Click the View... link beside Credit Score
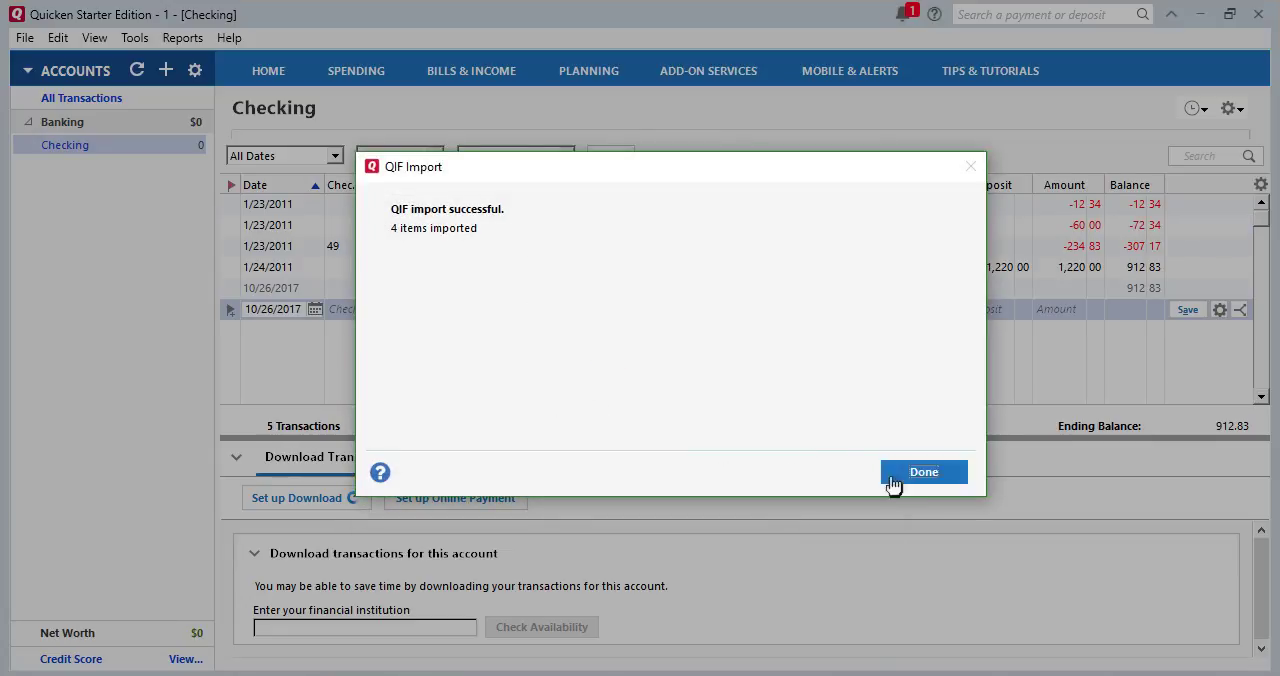This screenshot has height=676, width=1280. pos(186,659)
